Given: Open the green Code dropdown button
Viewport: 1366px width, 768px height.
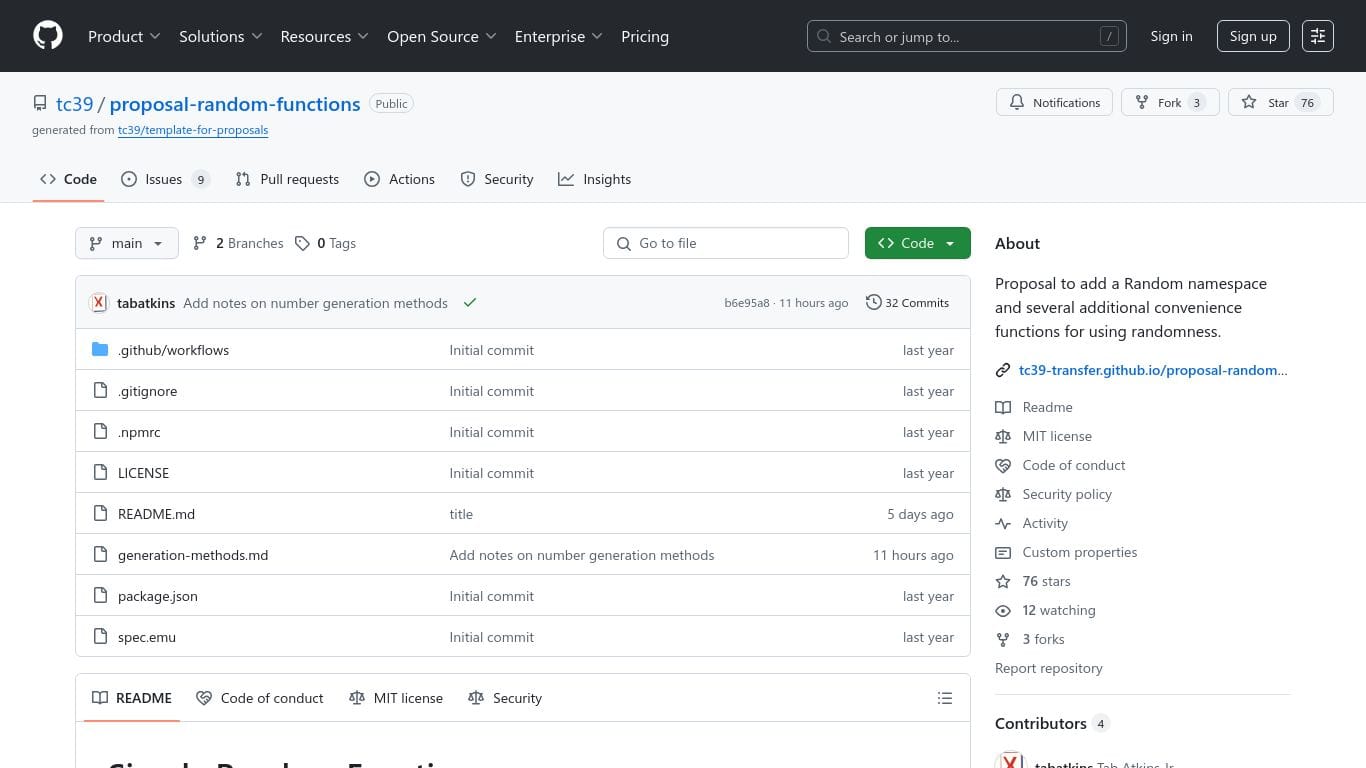Looking at the screenshot, I should [x=917, y=243].
